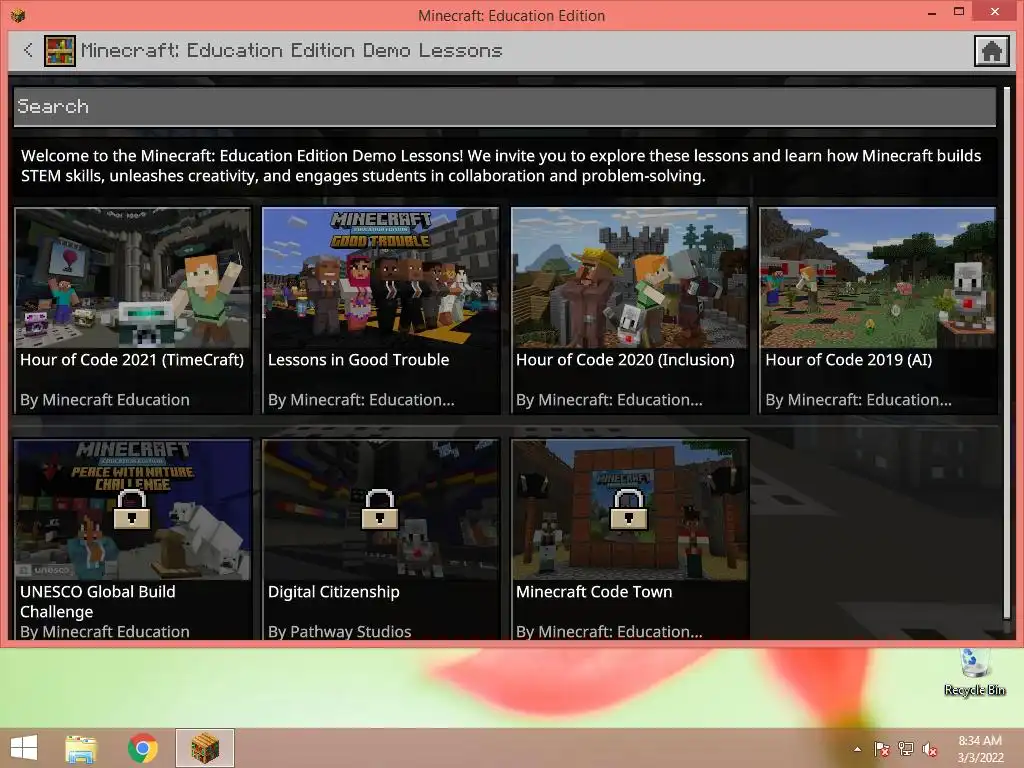Click 'UNESCO Global Build Challenge' title text
This screenshot has width=1024, height=768.
tap(98, 601)
